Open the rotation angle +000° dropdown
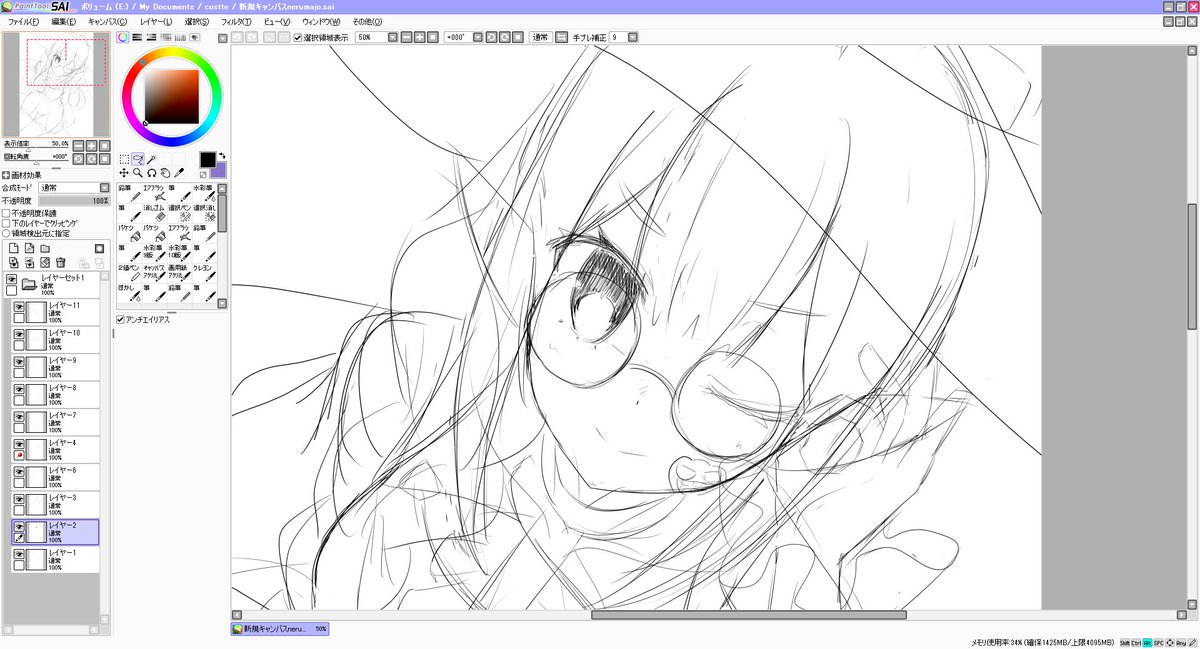The width and height of the screenshot is (1200, 649). 478,37
